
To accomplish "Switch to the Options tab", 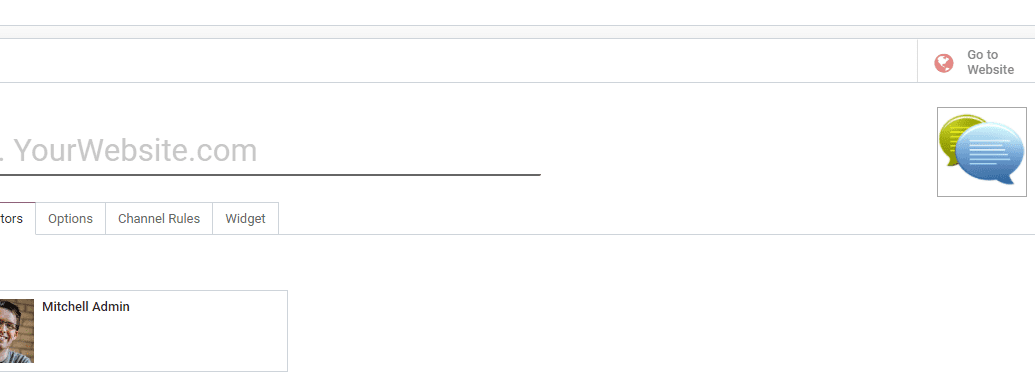I will pos(71,219).
